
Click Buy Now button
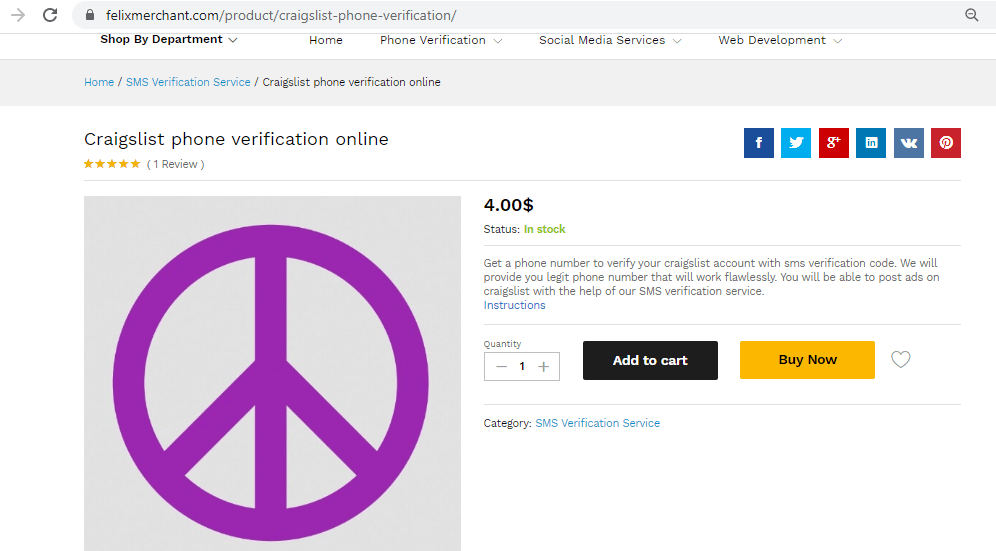807,360
